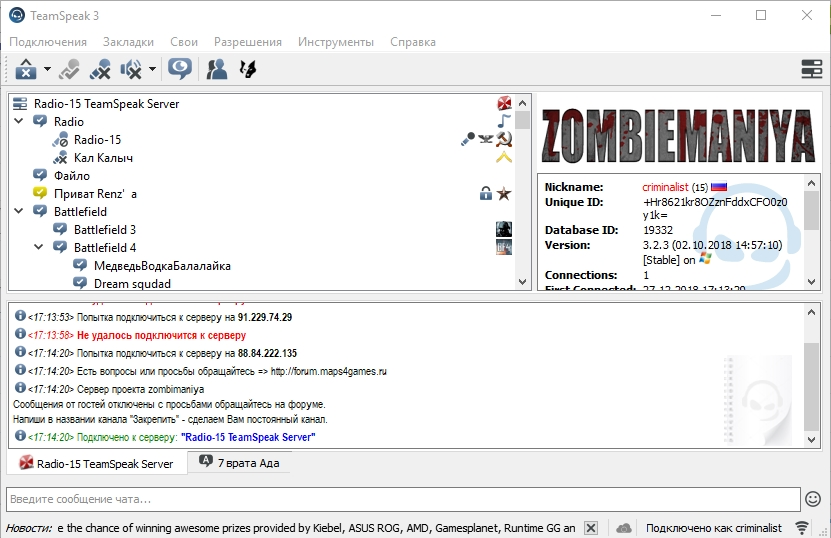This screenshot has width=831, height=538.
Task: Select the МедведьВодкаБалалайка channel
Action: pyautogui.click(x=162, y=266)
